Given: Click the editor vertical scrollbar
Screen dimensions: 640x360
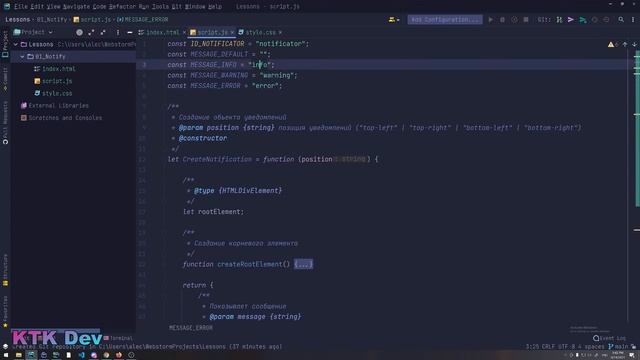Looking at the screenshot, I should tap(637, 128).
